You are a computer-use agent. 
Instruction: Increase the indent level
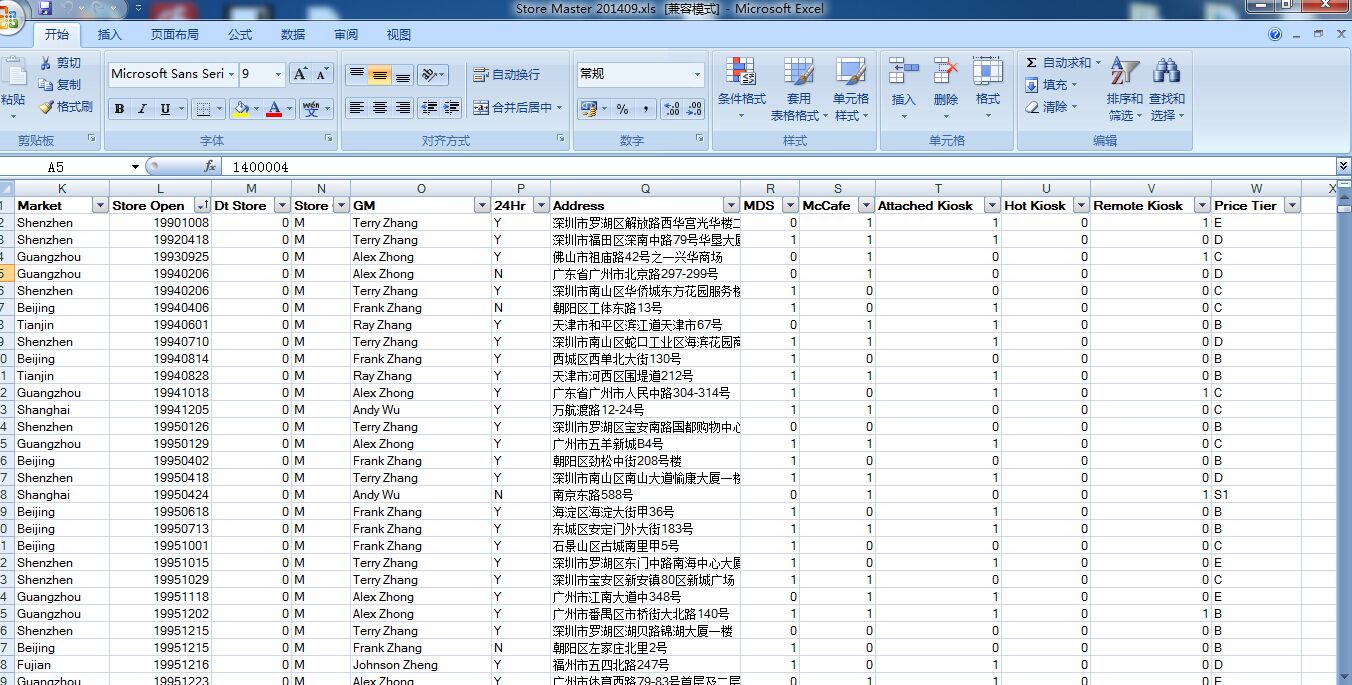451,108
